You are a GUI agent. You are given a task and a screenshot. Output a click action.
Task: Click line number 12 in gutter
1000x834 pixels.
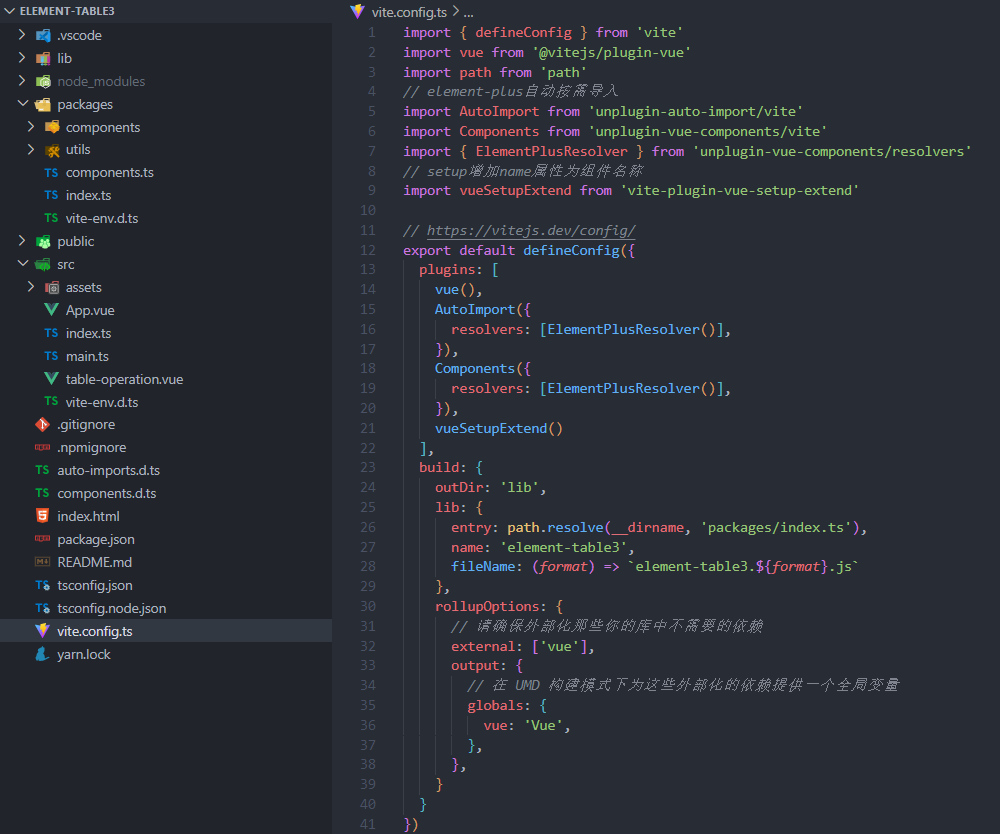(368, 250)
